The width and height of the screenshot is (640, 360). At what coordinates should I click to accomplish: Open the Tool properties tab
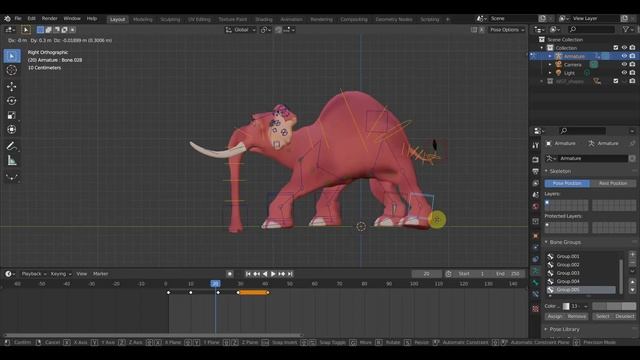(x=536, y=146)
